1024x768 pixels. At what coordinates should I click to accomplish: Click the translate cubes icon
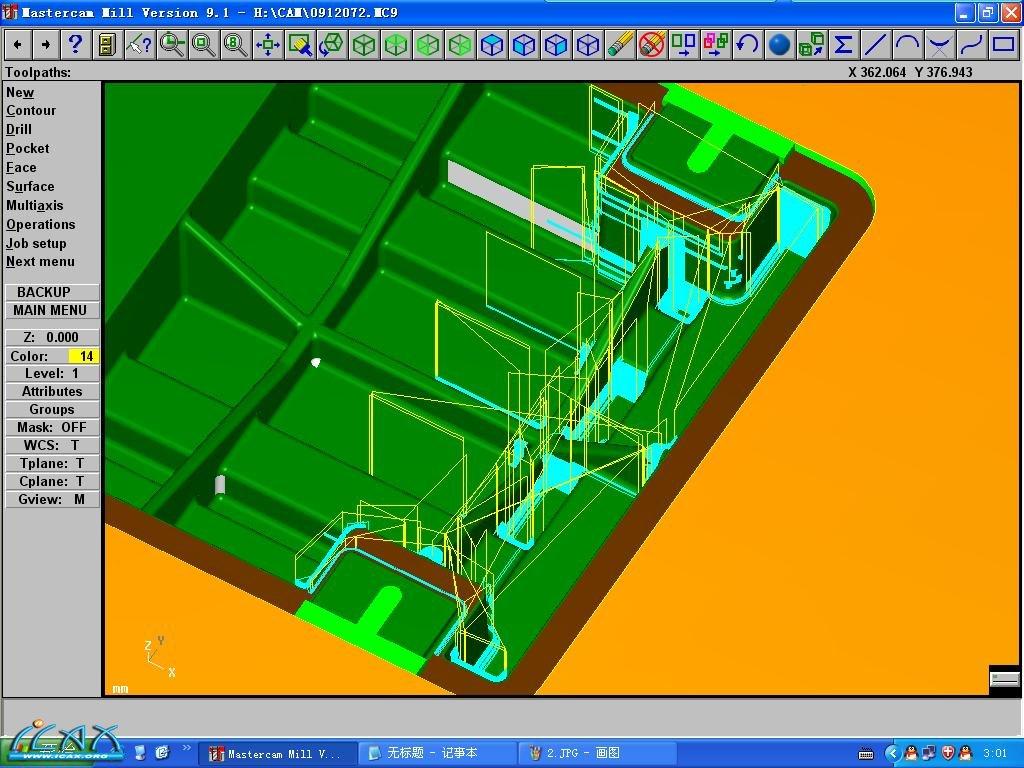click(811, 45)
